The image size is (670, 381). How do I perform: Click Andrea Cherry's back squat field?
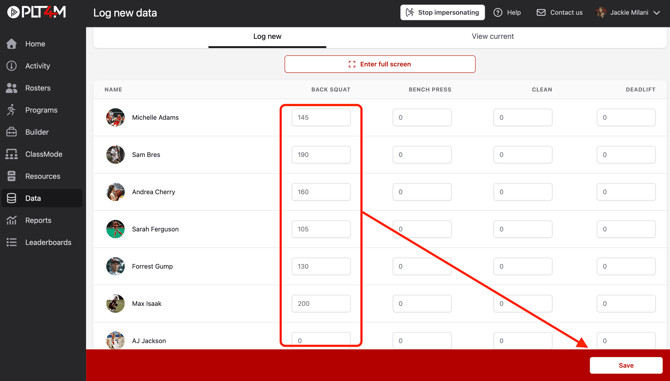point(321,192)
